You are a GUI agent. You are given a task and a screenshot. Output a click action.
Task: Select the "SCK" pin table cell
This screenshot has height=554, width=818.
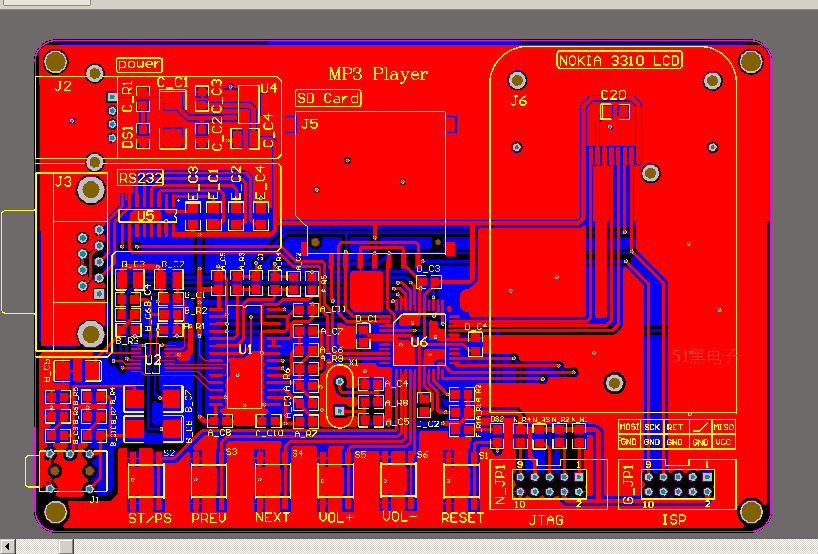pyautogui.click(x=652, y=427)
